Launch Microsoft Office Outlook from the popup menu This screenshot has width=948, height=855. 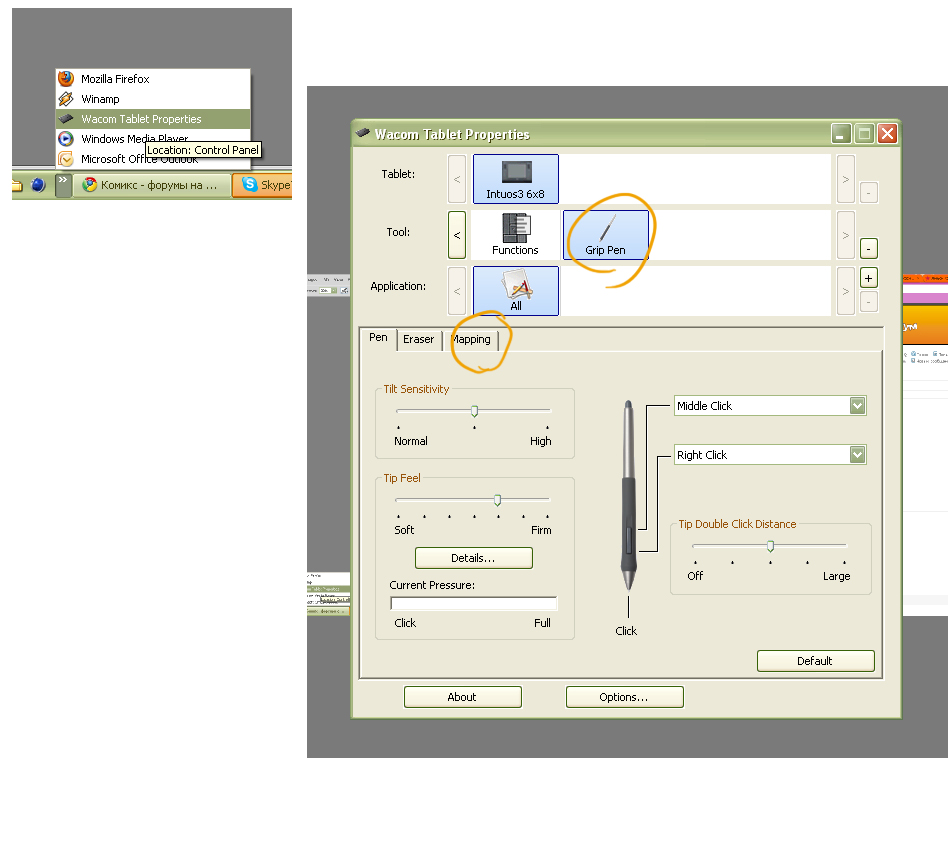pyautogui.click(x=153, y=159)
